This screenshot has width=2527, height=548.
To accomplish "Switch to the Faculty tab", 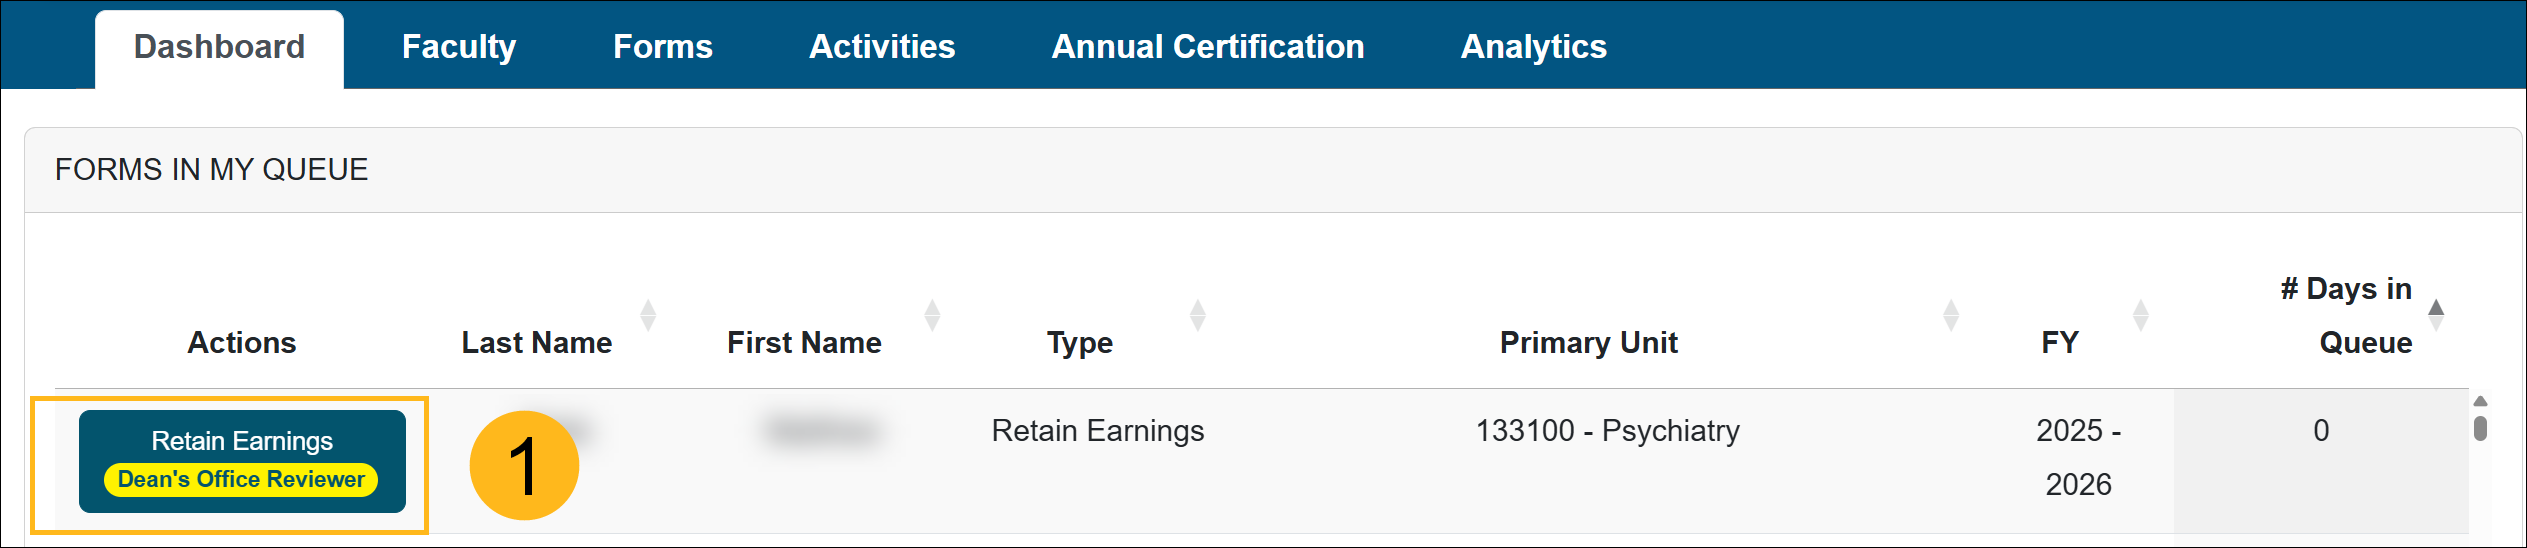I will pos(458,47).
